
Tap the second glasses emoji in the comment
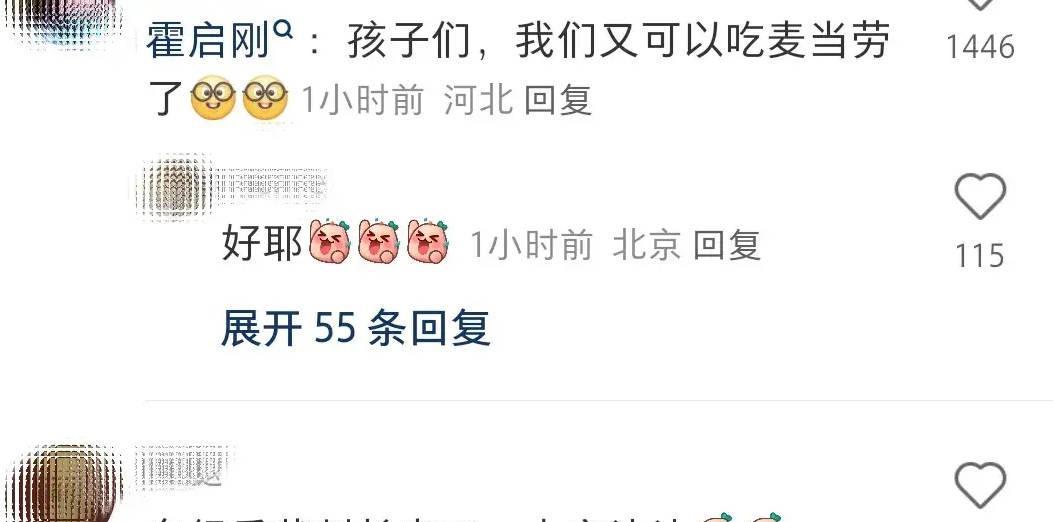point(265,98)
